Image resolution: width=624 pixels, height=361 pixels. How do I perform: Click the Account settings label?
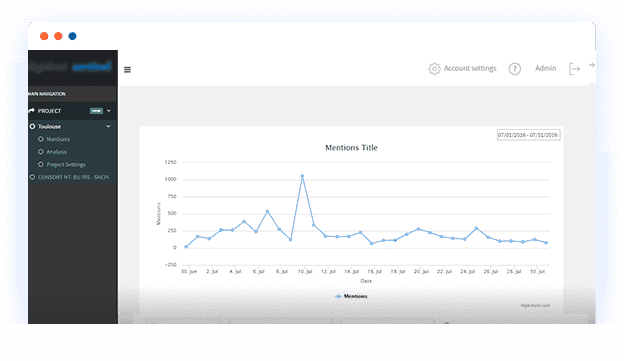470,68
